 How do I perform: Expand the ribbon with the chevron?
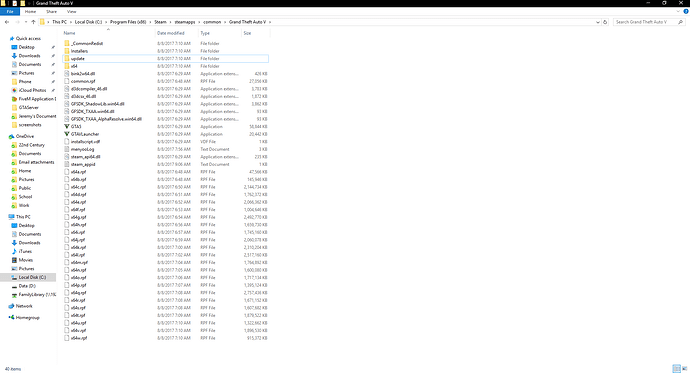tap(678, 11)
